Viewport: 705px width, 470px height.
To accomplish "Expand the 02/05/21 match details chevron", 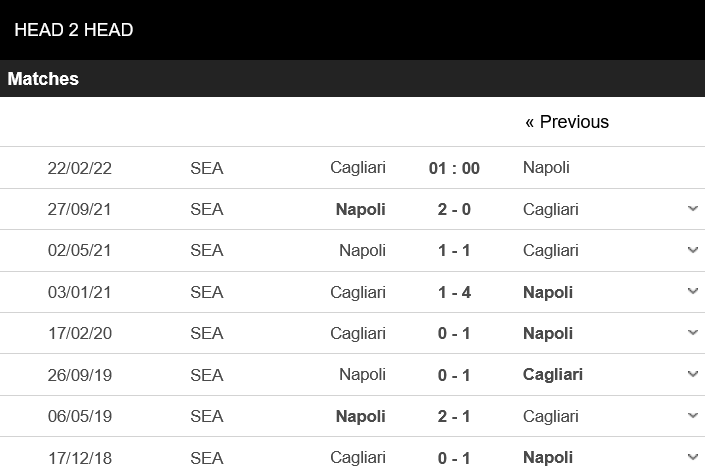I will click(693, 250).
